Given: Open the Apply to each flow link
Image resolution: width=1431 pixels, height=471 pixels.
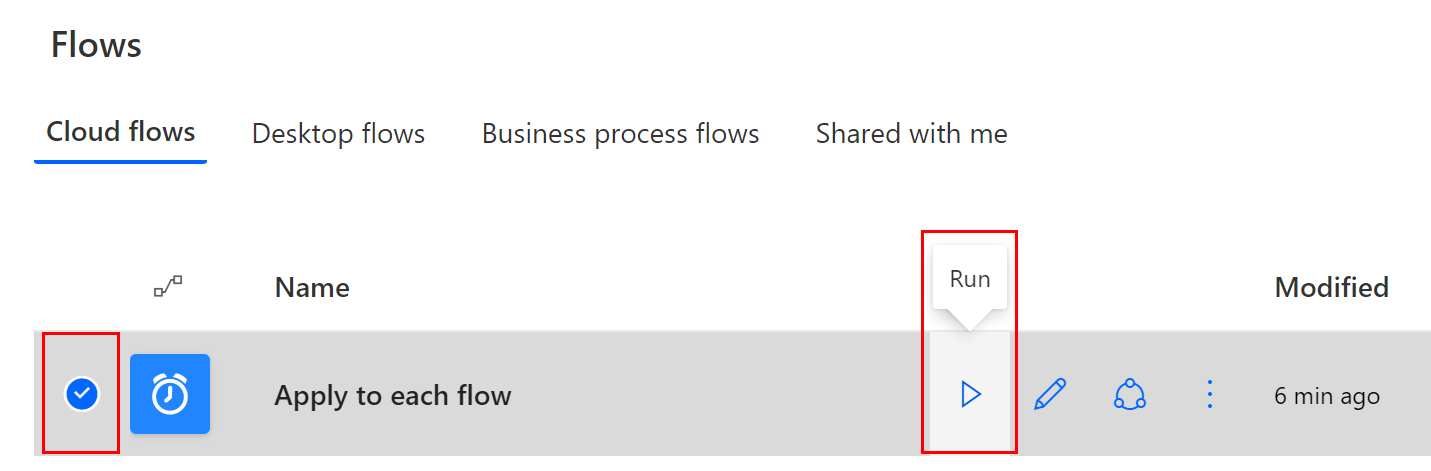Looking at the screenshot, I should point(393,396).
